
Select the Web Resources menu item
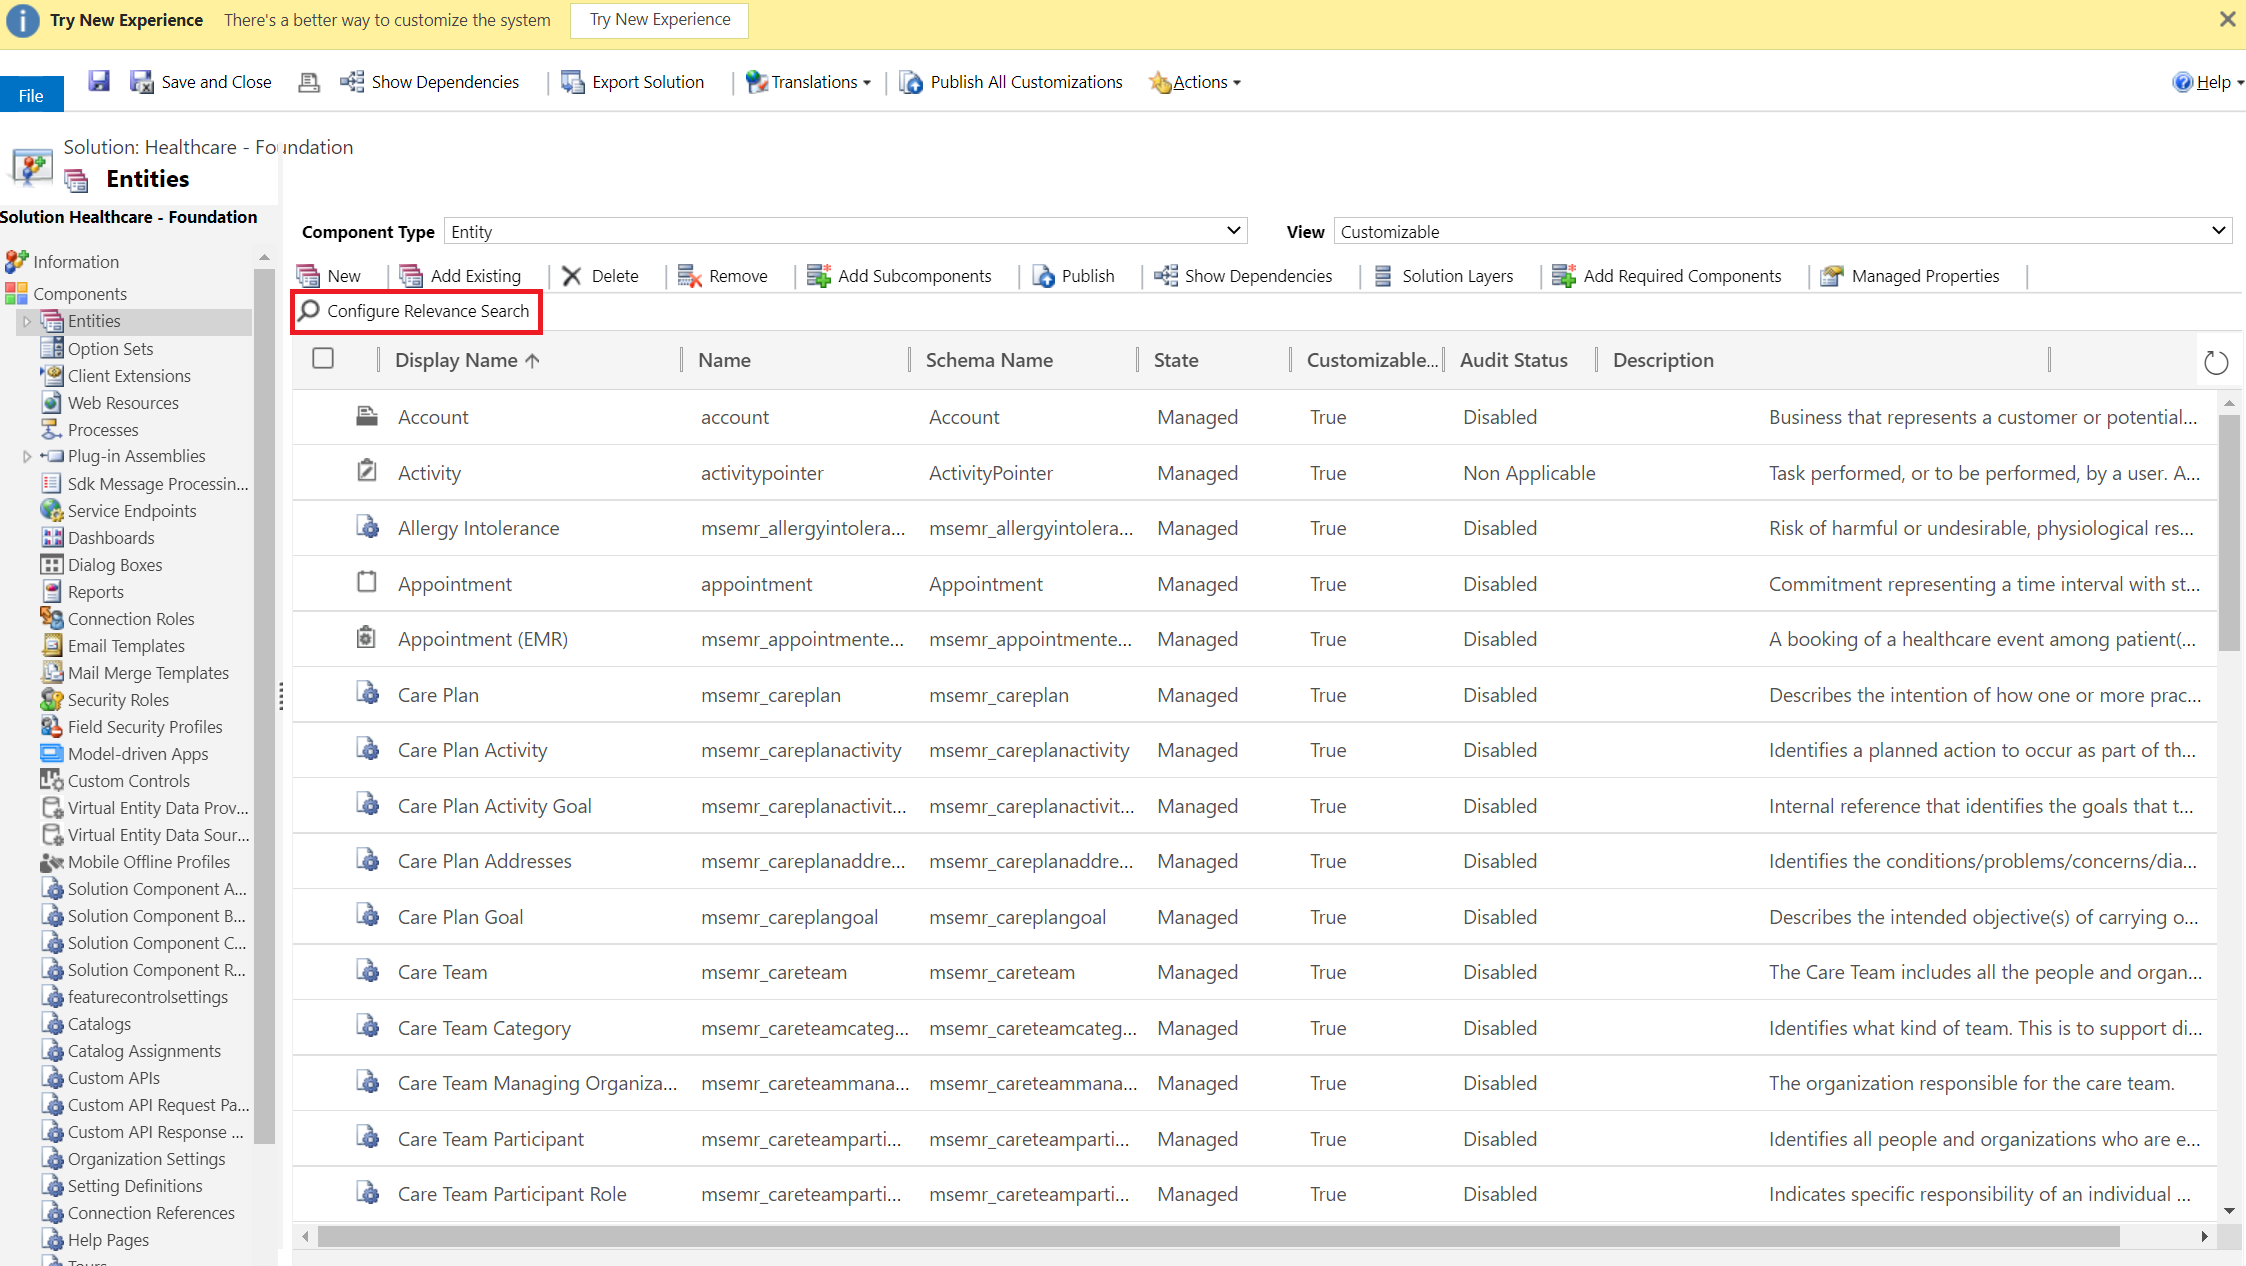(122, 402)
